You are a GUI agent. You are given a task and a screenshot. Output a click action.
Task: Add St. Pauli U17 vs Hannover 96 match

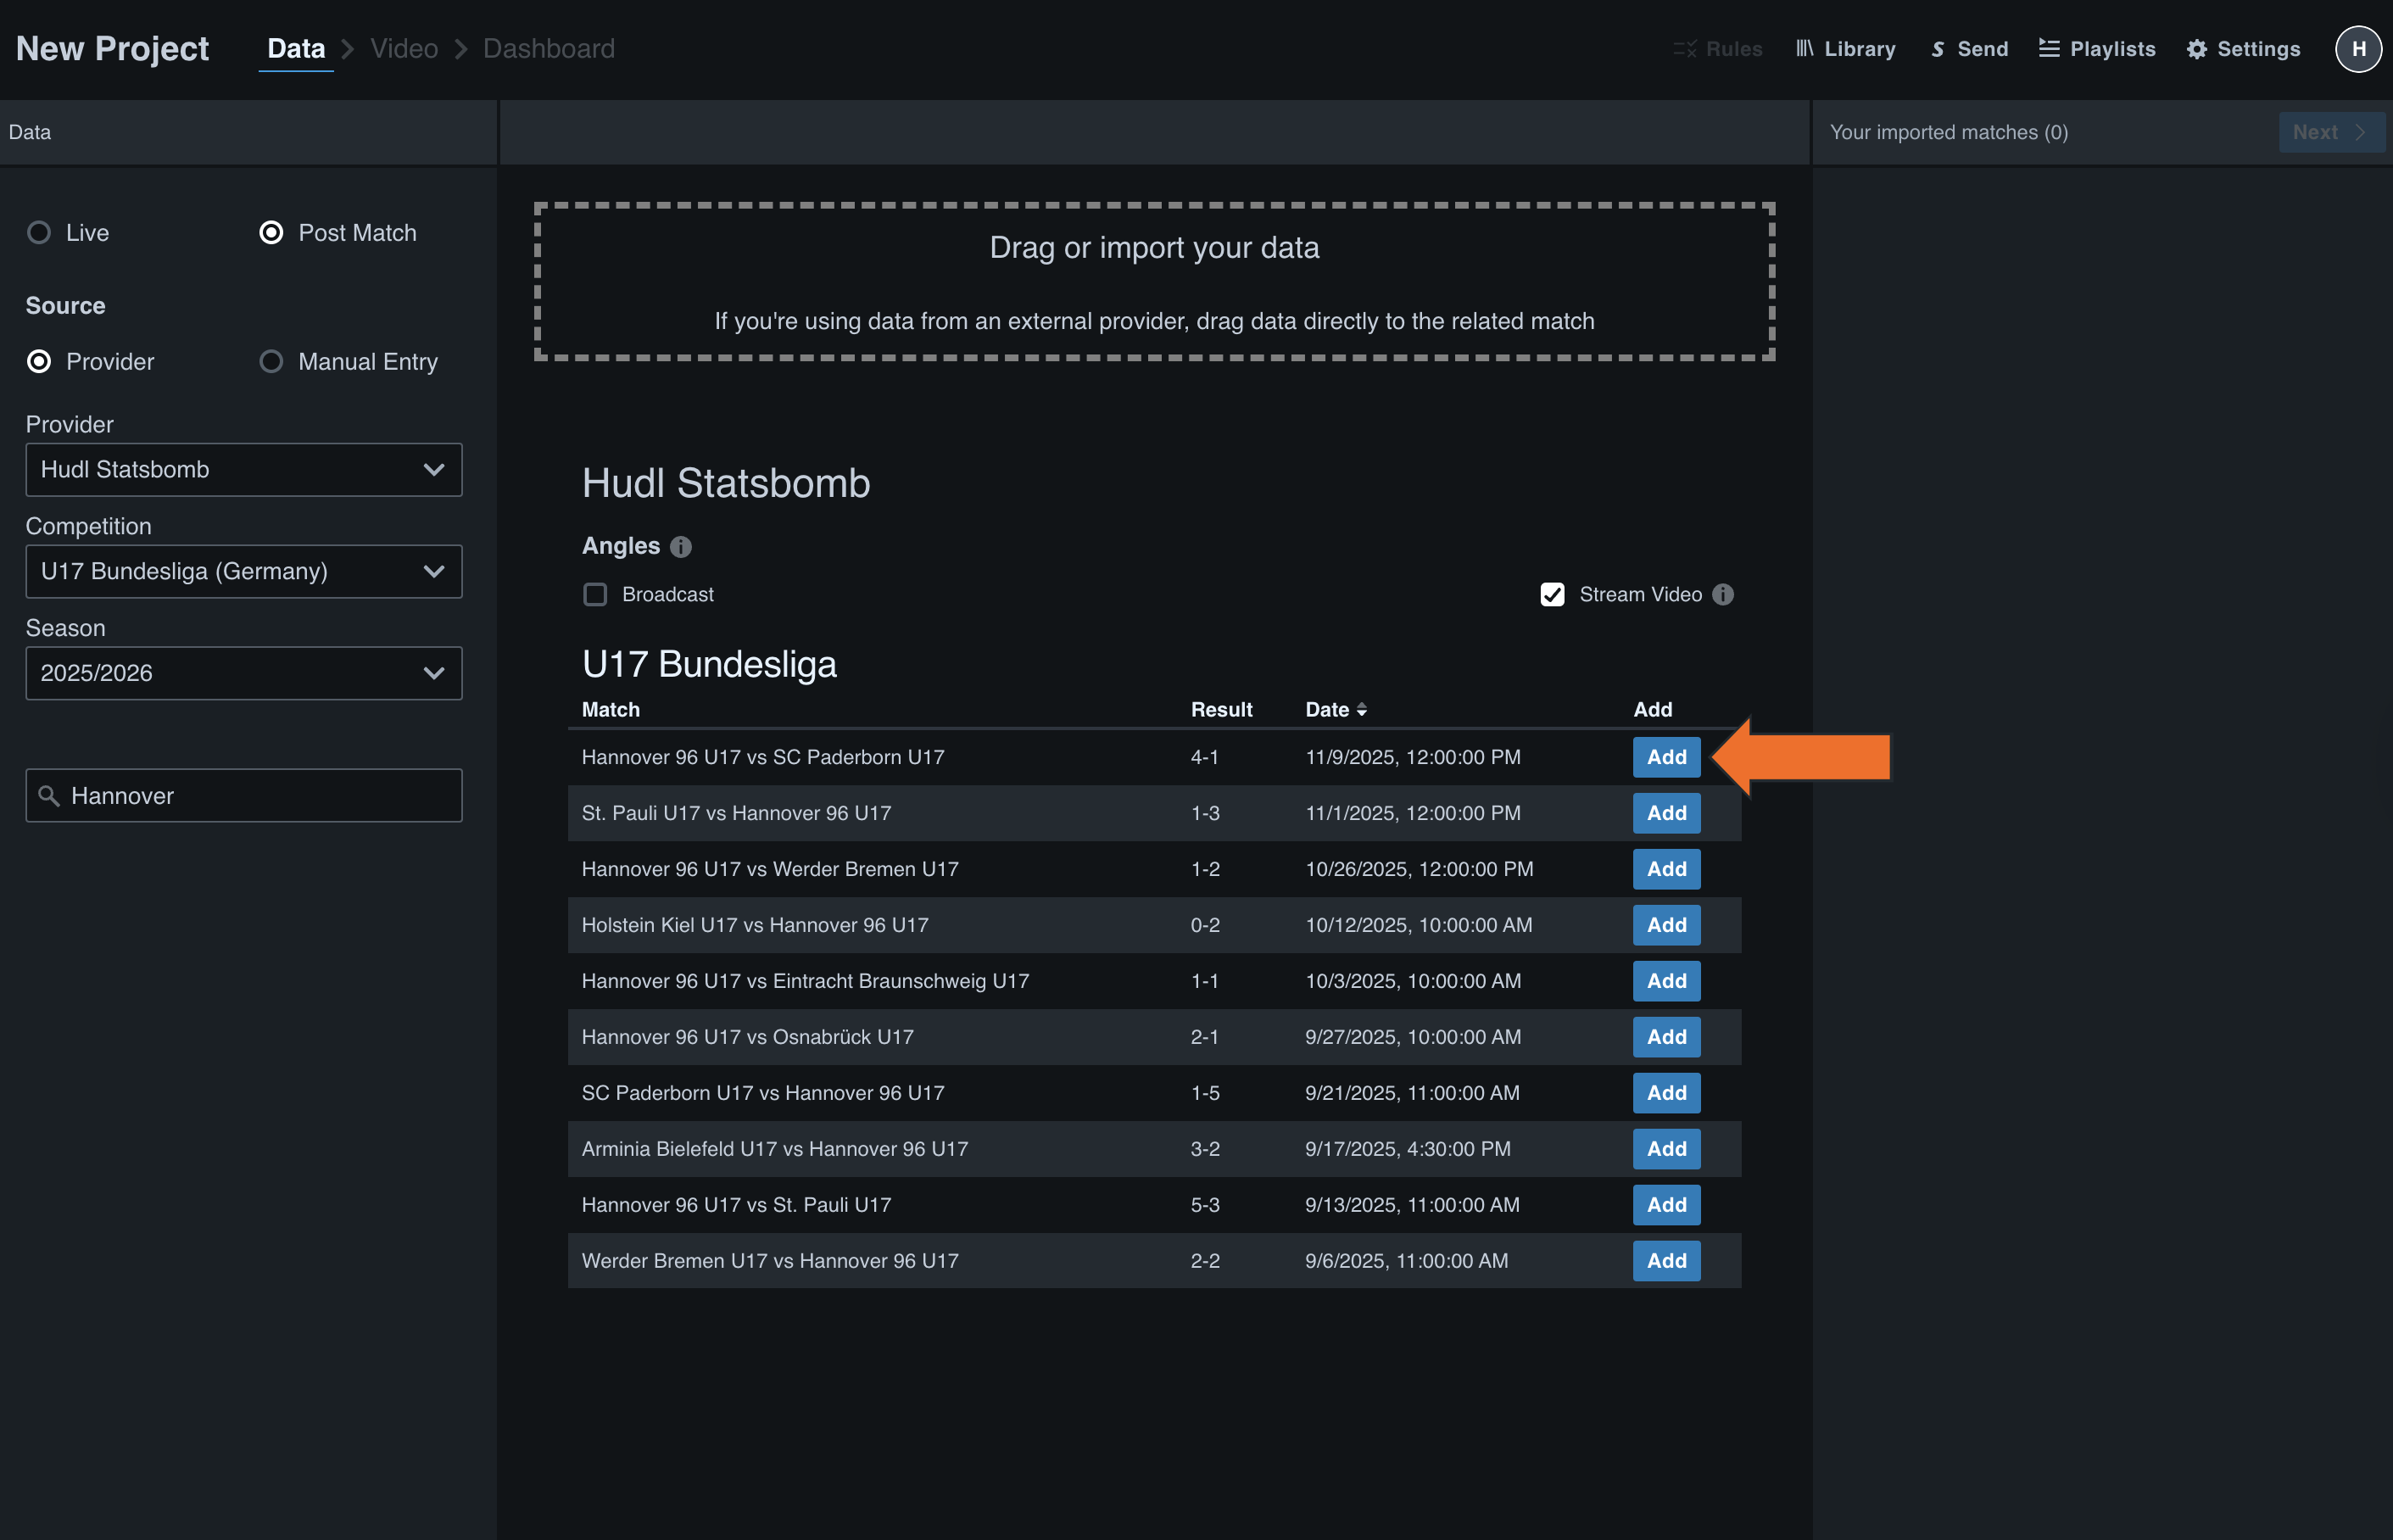pyautogui.click(x=1666, y=814)
